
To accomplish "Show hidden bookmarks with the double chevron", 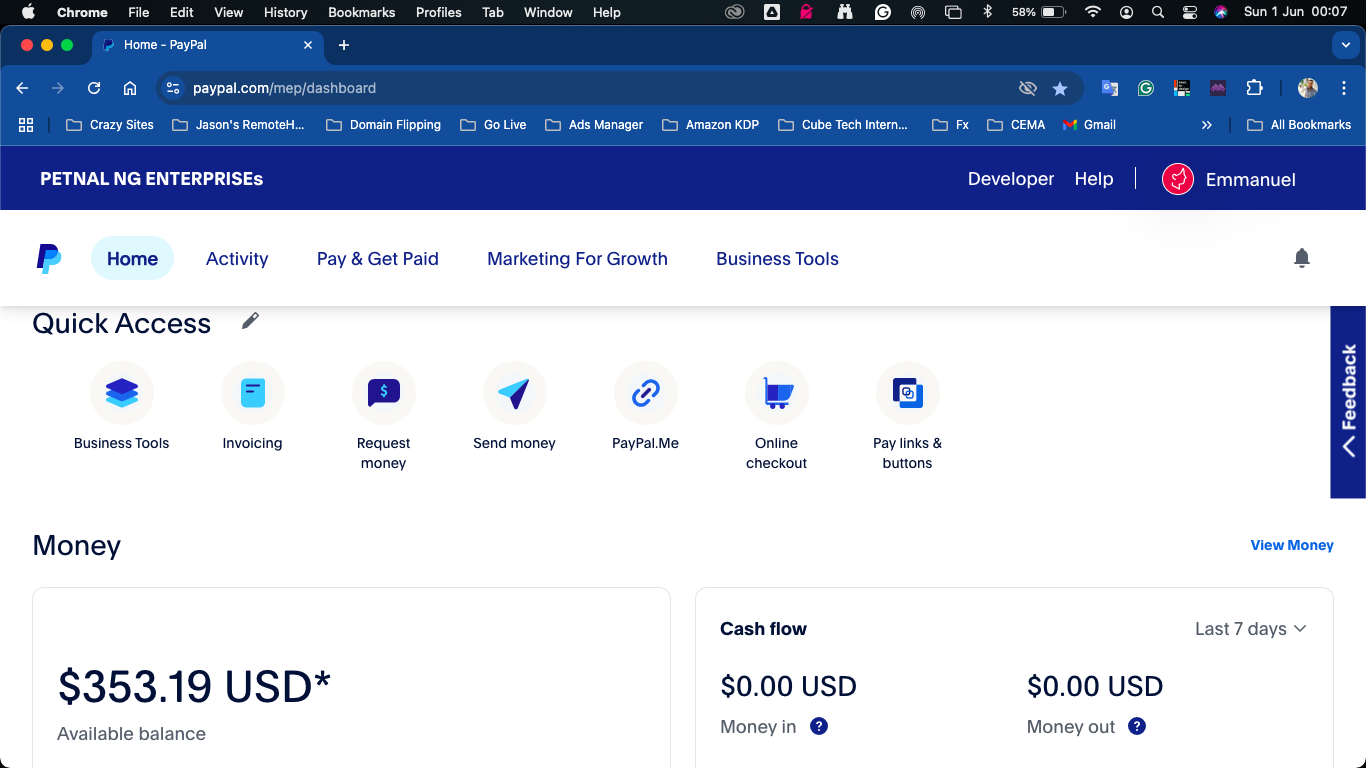I will click(1207, 125).
